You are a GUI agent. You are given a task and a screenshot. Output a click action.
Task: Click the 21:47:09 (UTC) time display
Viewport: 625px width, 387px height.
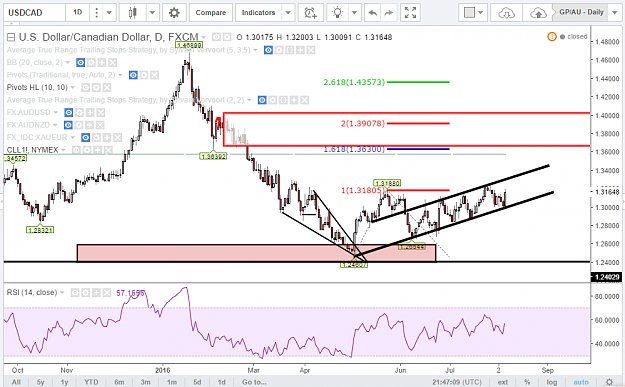coord(457,382)
